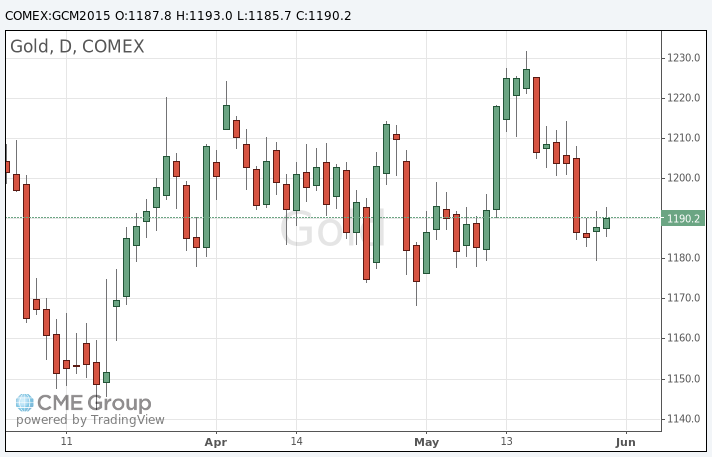Click the CME Group globe logo icon

click(25, 402)
